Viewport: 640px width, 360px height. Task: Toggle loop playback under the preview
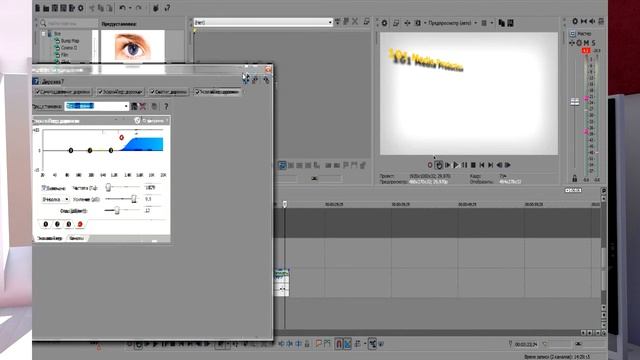[x=439, y=165]
